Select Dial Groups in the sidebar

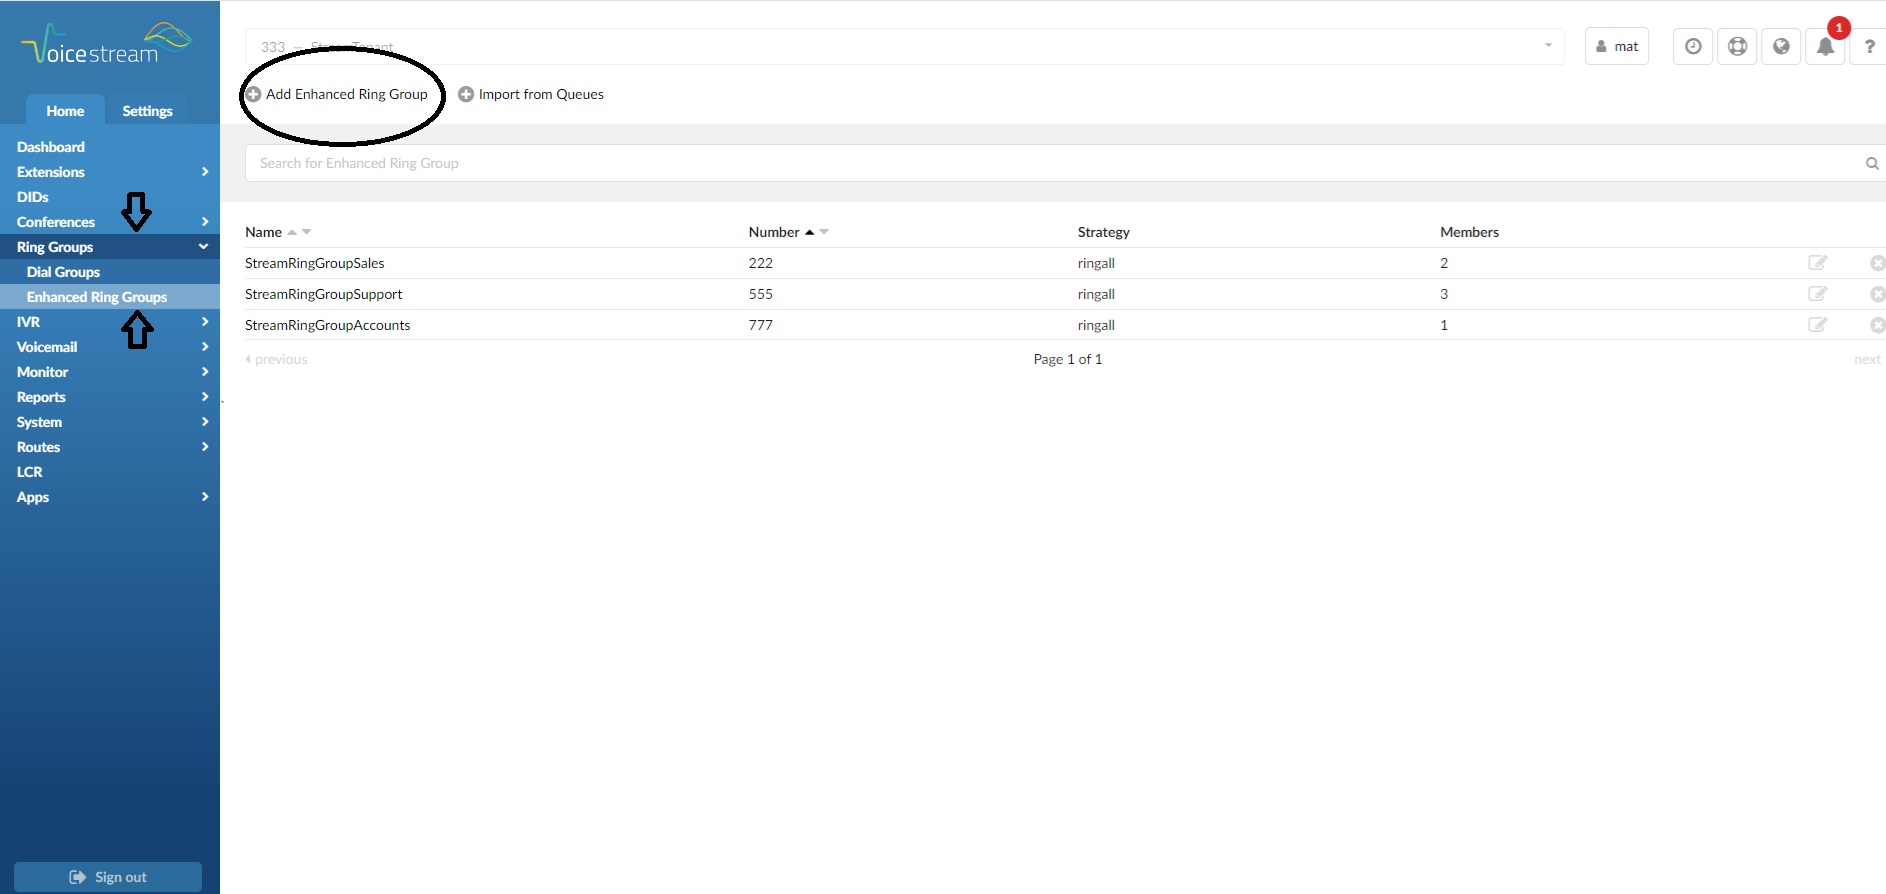click(x=64, y=272)
